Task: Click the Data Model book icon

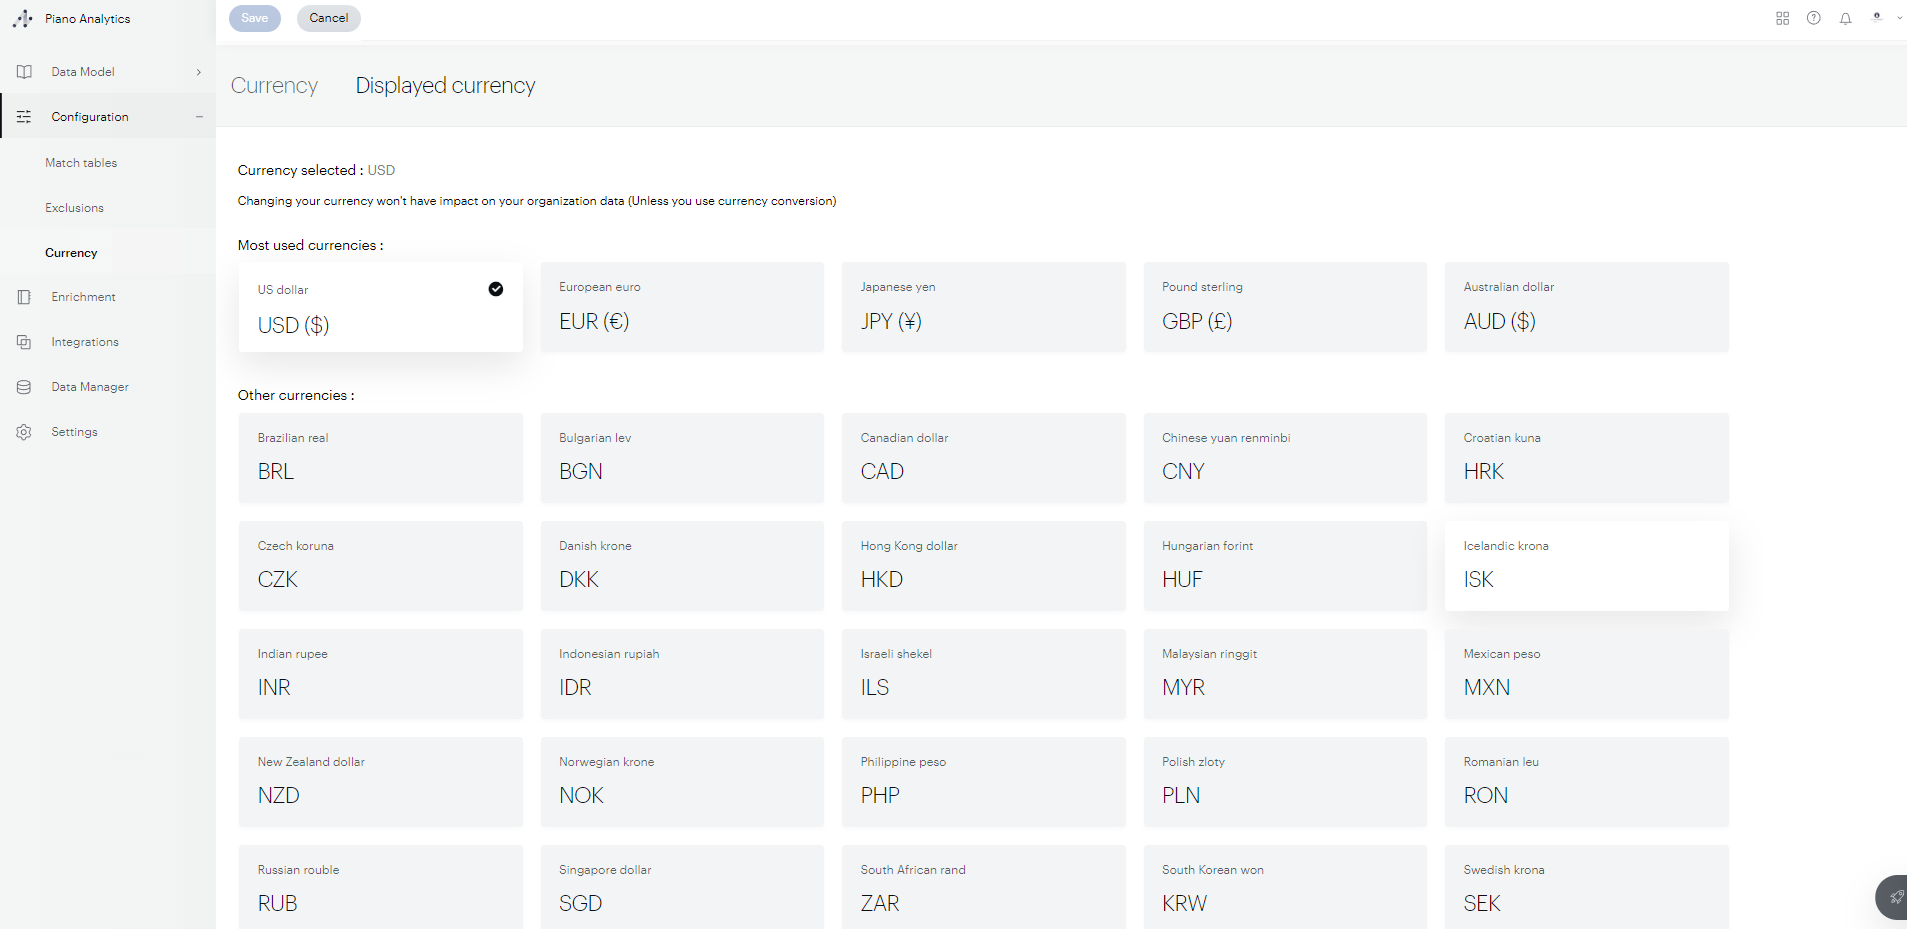Action: point(23,71)
